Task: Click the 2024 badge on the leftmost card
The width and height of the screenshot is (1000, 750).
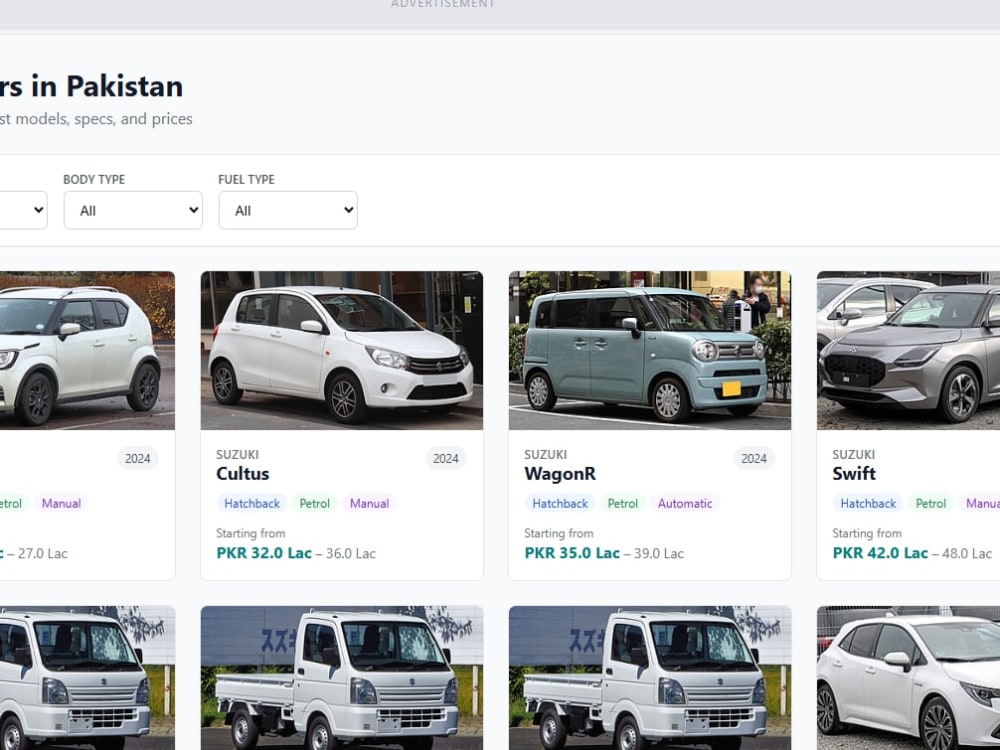Action: pyautogui.click(x=138, y=459)
